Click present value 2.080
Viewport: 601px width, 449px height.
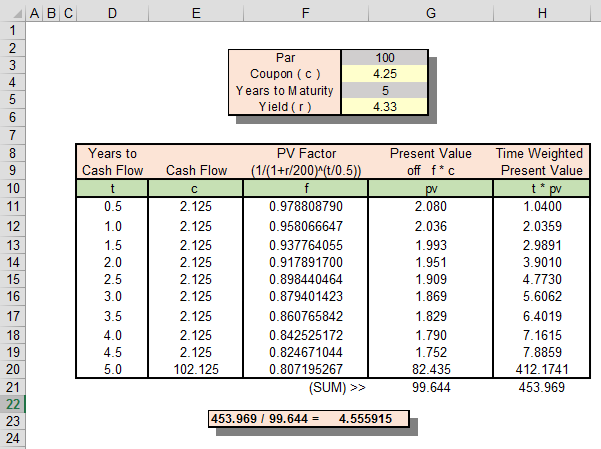point(431,206)
